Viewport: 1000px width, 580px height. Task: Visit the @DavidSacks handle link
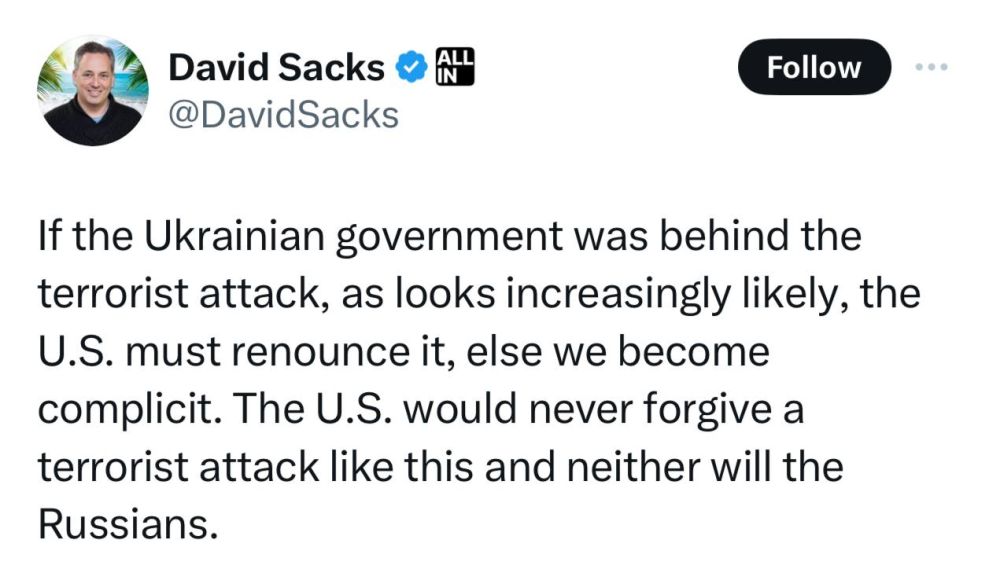pyautogui.click(x=283, y=115)
